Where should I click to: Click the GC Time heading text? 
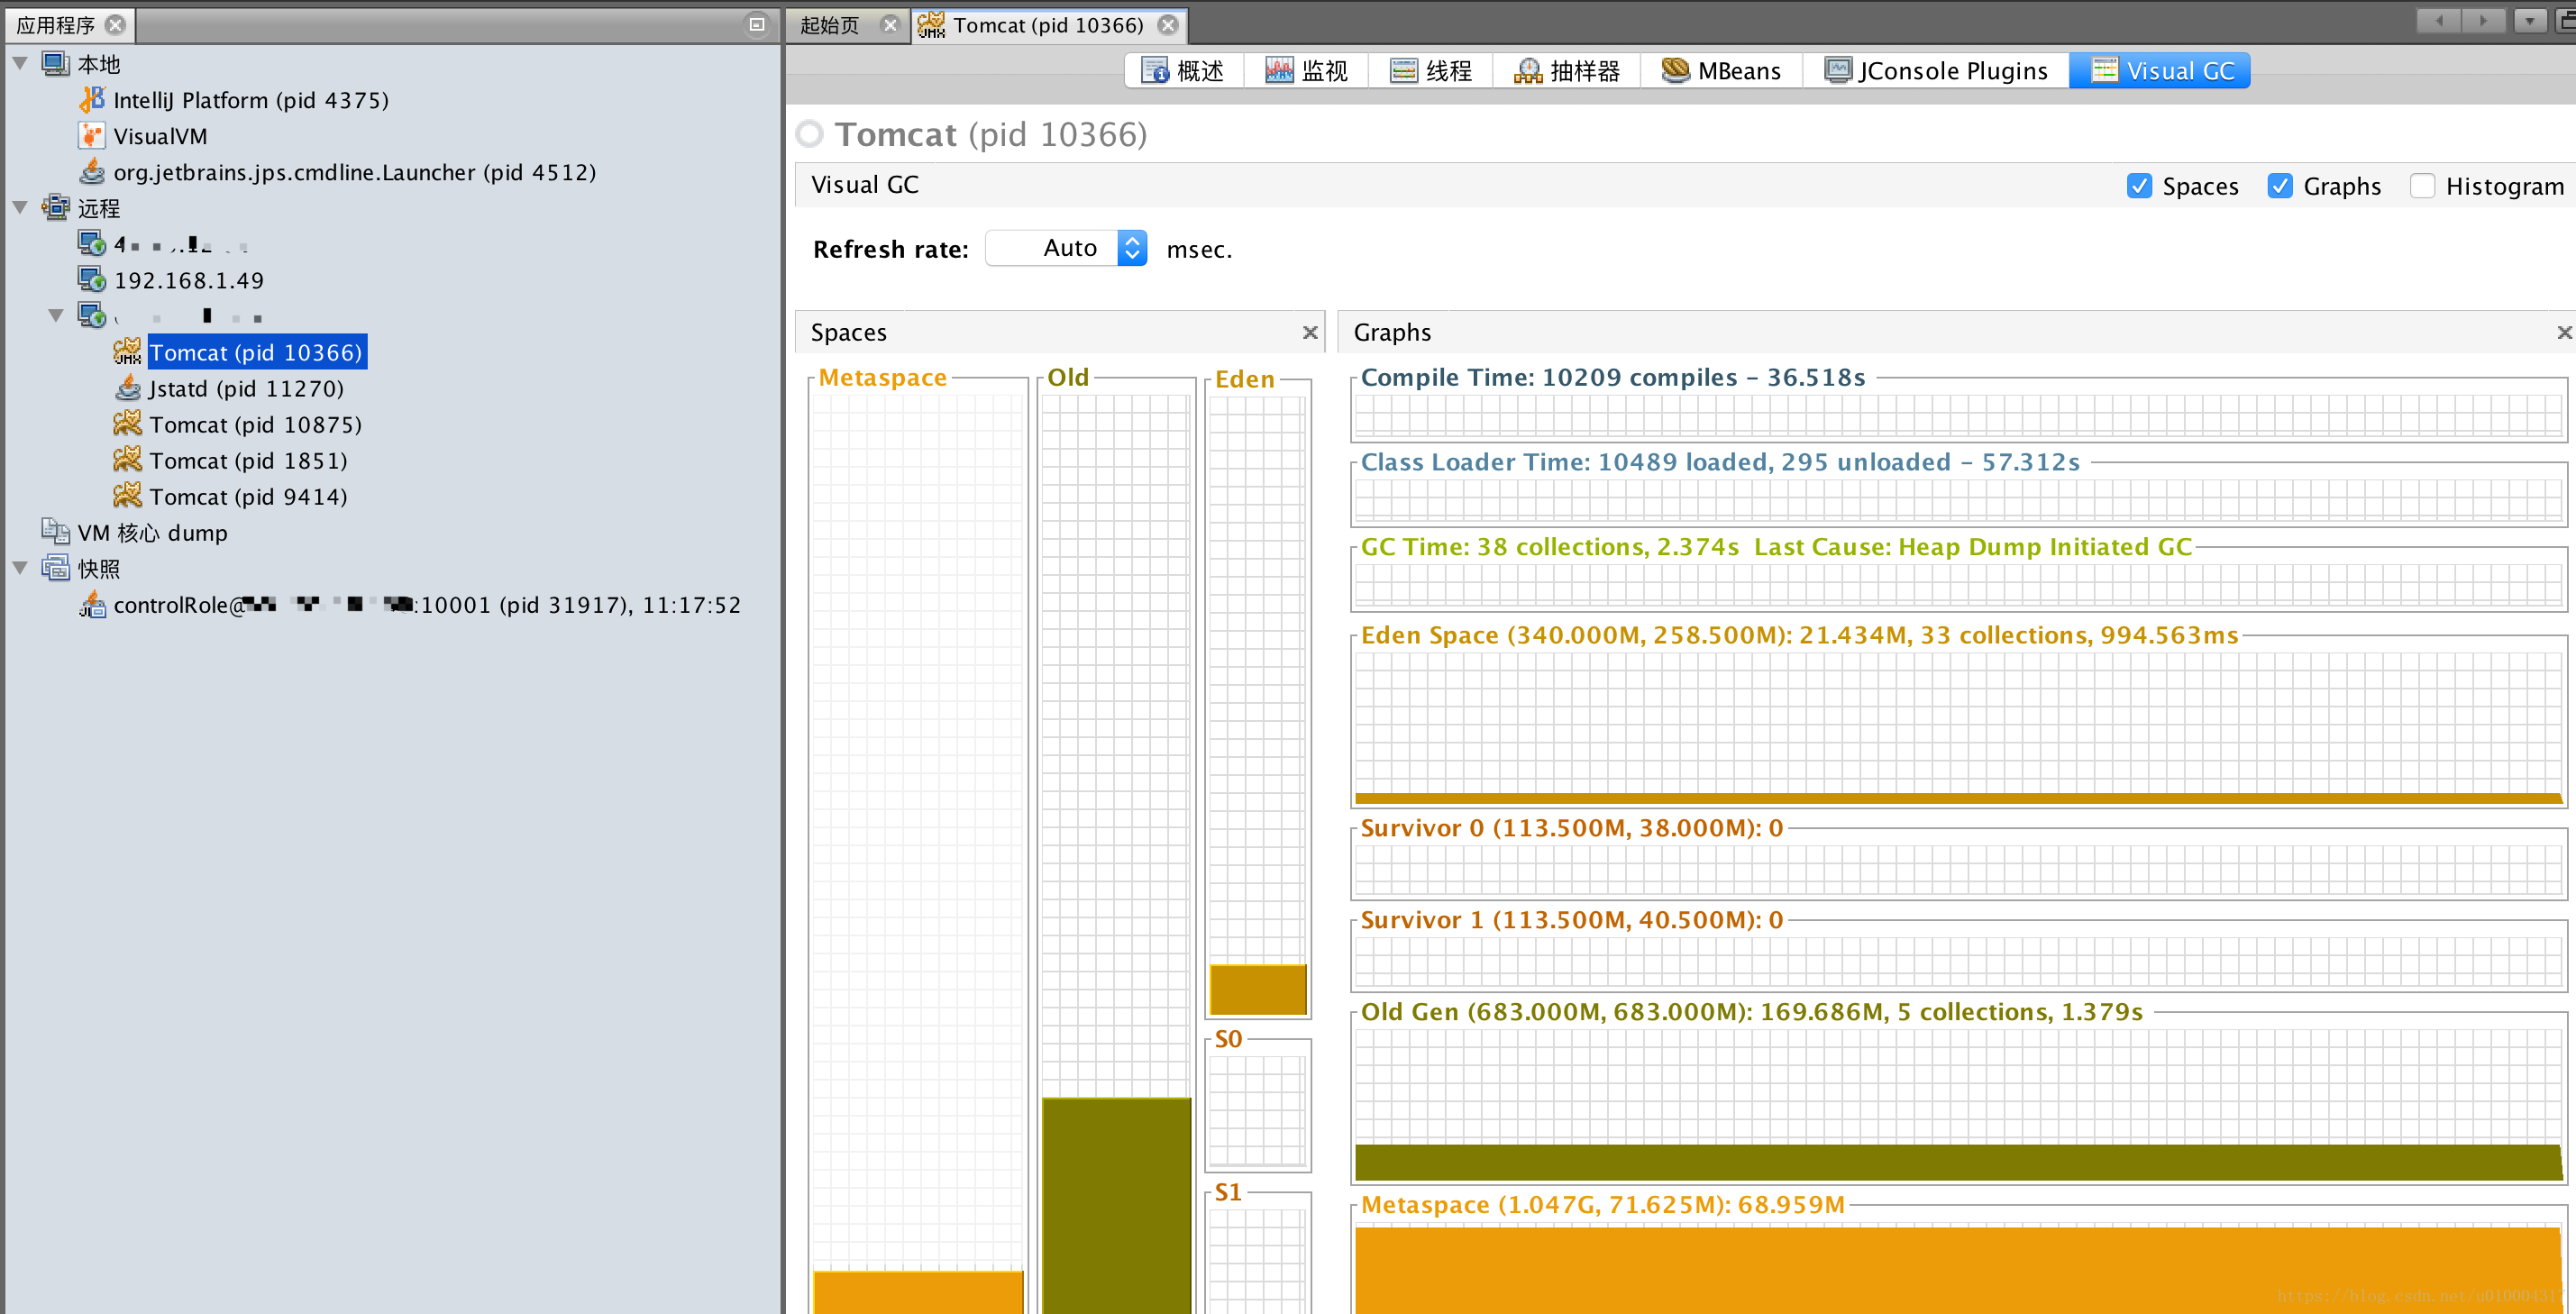[1776, 547]
